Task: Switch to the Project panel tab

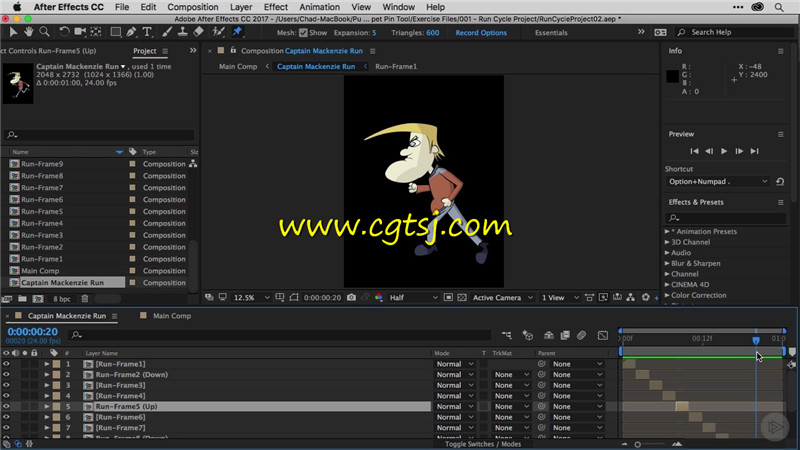Action: [144, 51]
